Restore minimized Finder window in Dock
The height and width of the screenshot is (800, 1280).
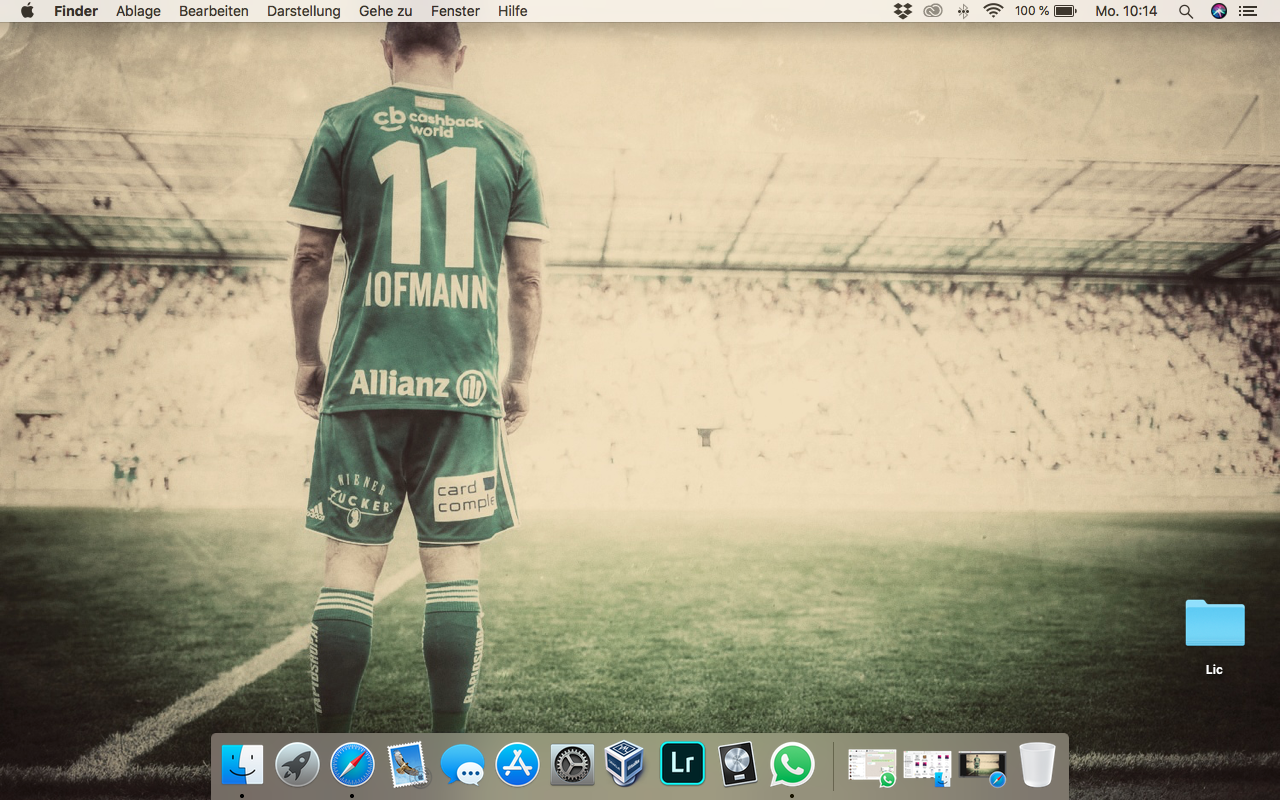[927, 767]
